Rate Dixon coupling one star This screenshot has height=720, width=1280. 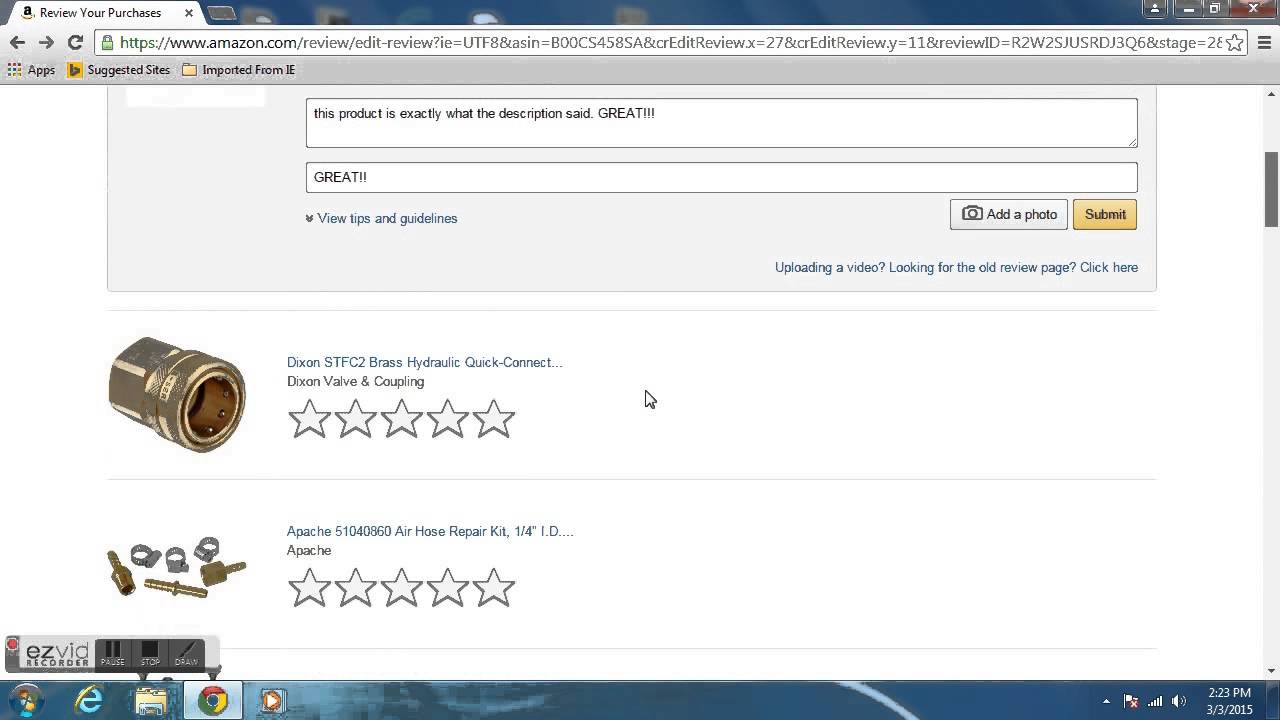(x=309, y=419)
